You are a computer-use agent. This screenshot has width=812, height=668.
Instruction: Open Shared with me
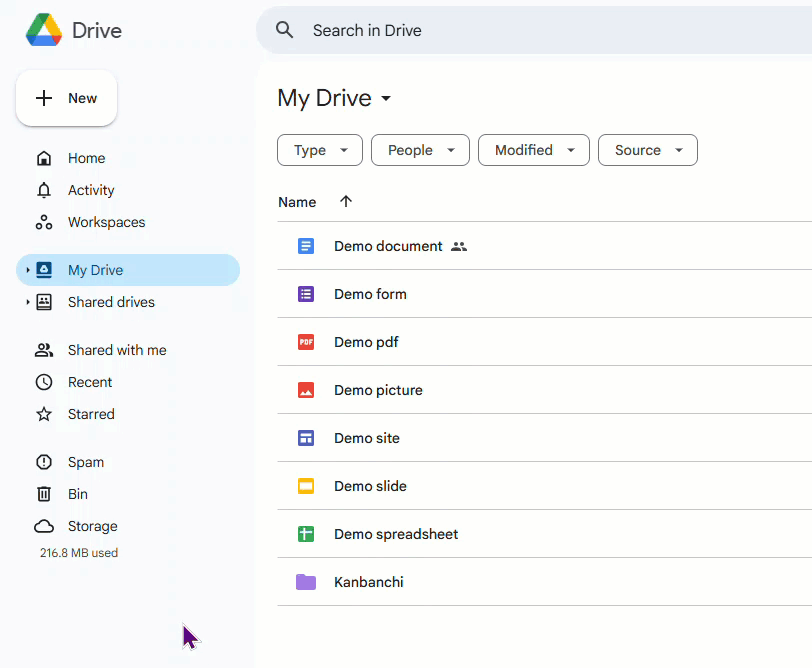(x=117, y=350)
